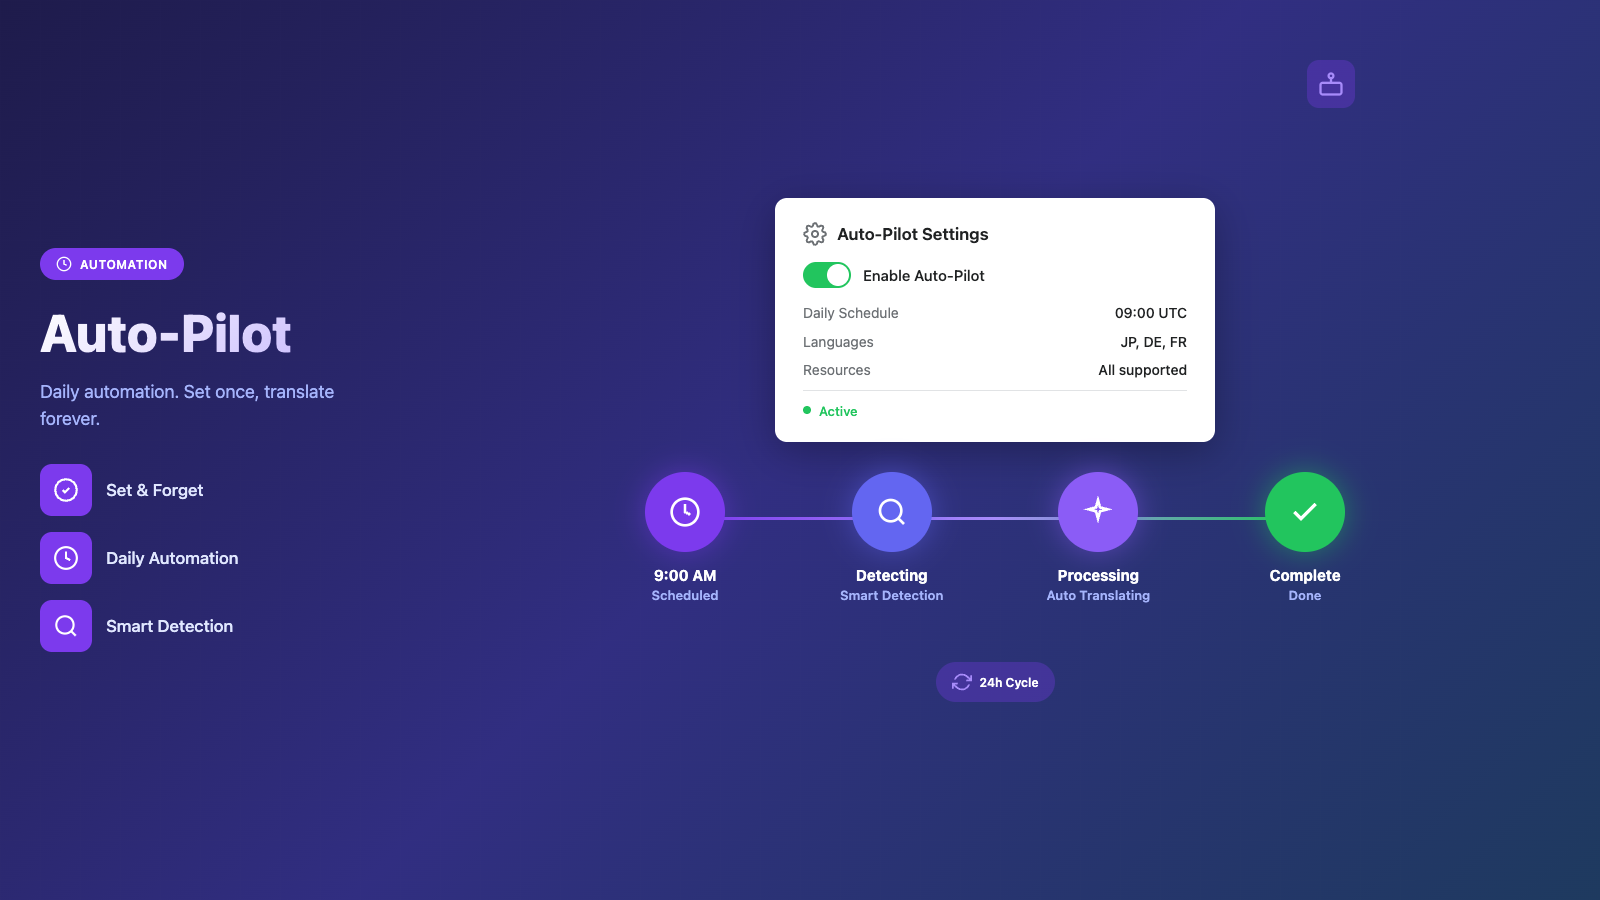Select the Detecting search step circle

pos(891,512)
